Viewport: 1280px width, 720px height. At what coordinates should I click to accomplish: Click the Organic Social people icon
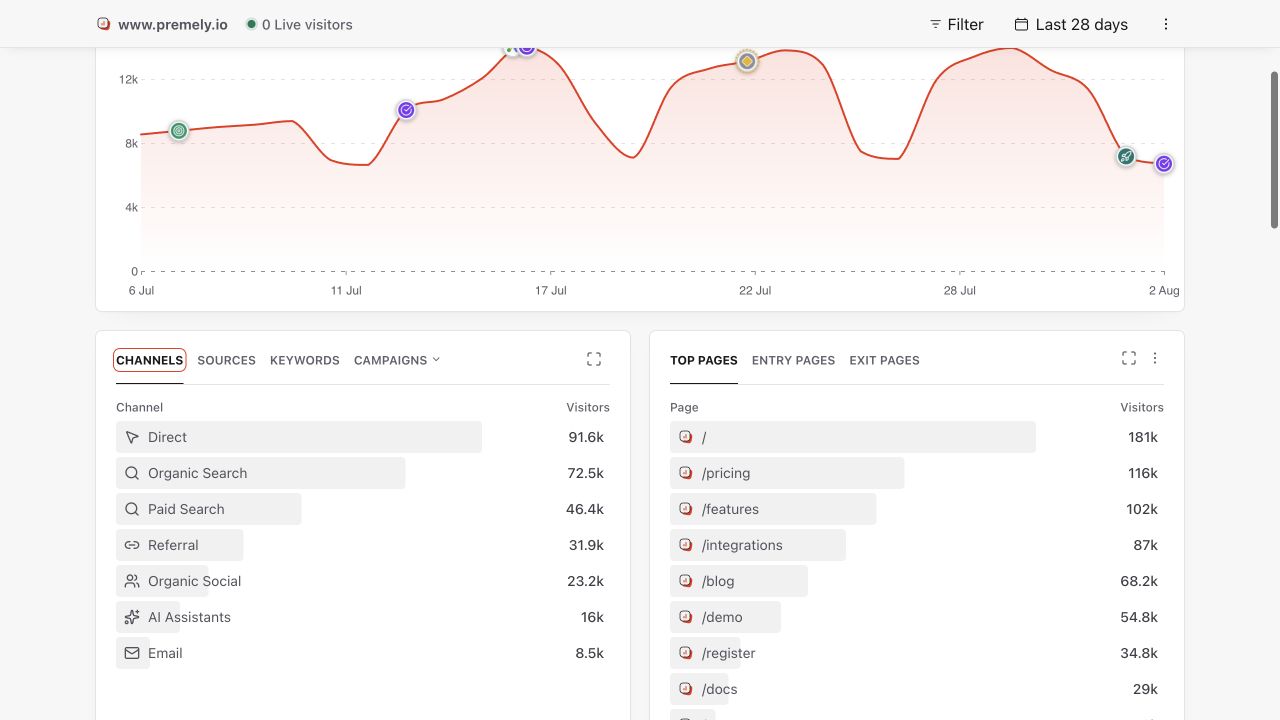pos(132,581)
